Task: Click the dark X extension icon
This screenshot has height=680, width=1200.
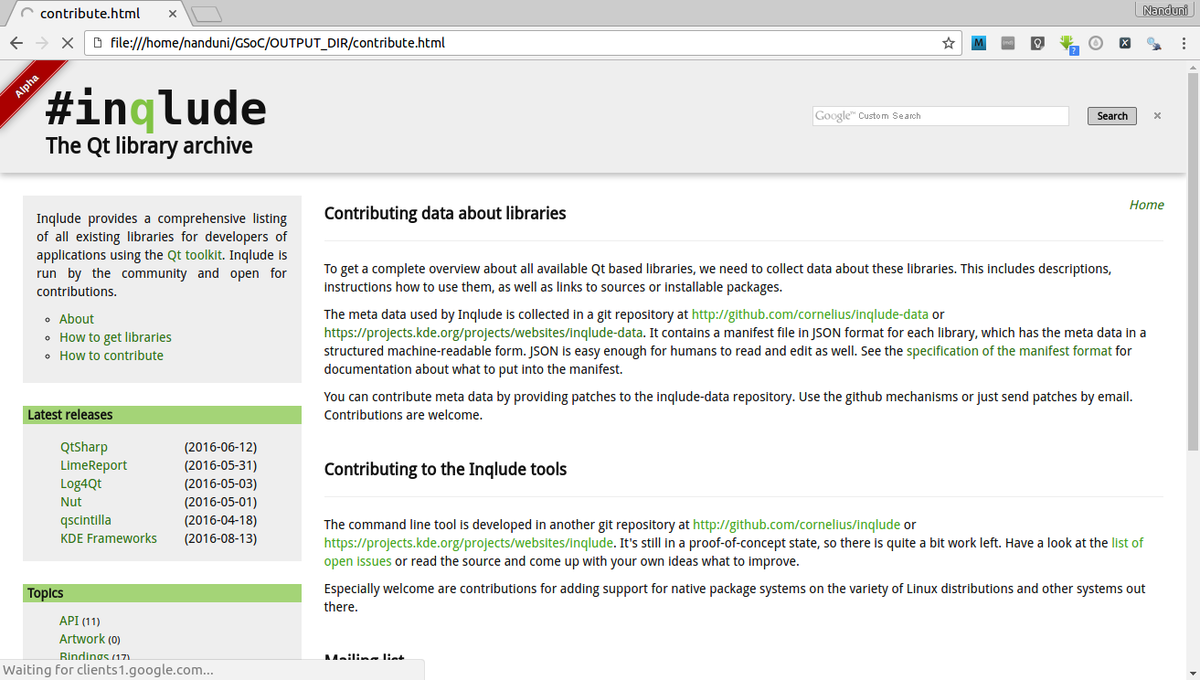Action: (x=1125, y=44)
